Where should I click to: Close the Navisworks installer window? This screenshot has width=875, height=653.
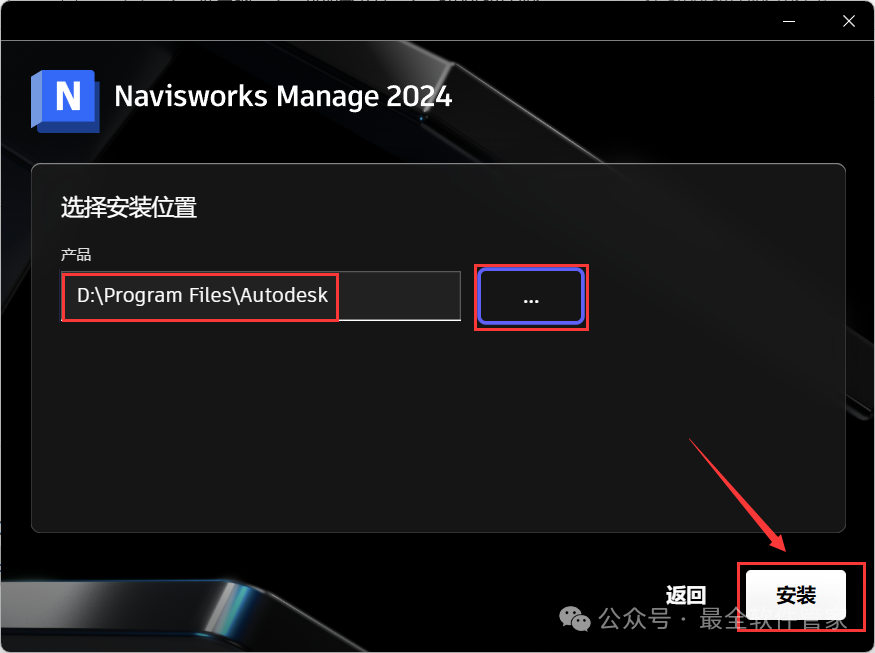[849, 21]
